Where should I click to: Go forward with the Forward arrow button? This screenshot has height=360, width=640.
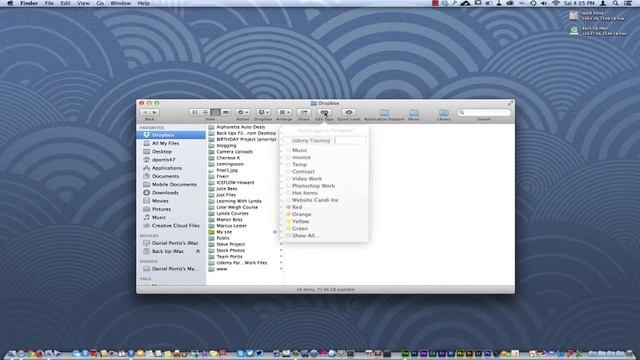tap(155, 112)
